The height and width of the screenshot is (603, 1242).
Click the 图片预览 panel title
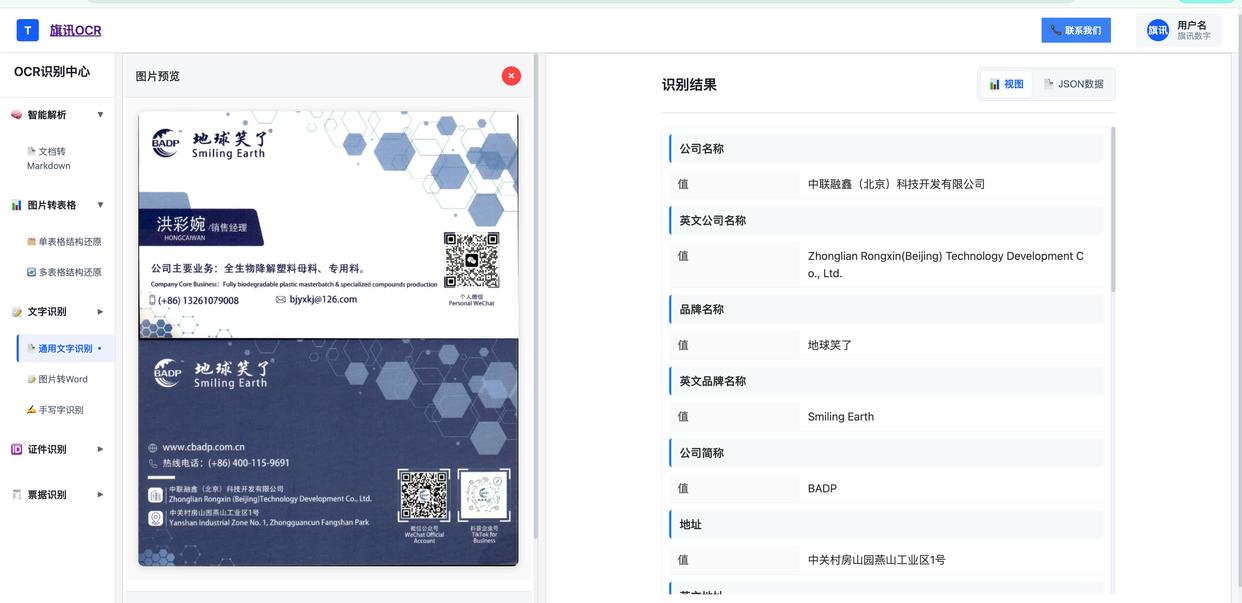[x=158, y=76]
